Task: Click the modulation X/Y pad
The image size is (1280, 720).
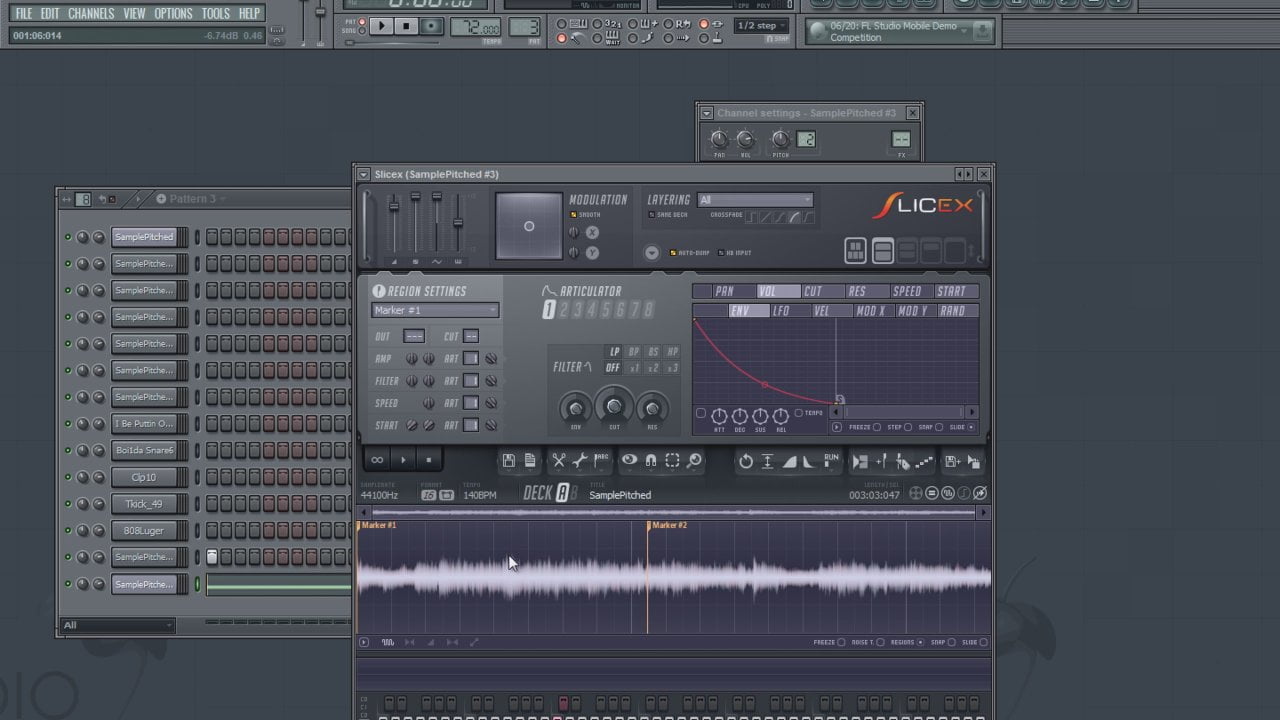Action: 529,226
